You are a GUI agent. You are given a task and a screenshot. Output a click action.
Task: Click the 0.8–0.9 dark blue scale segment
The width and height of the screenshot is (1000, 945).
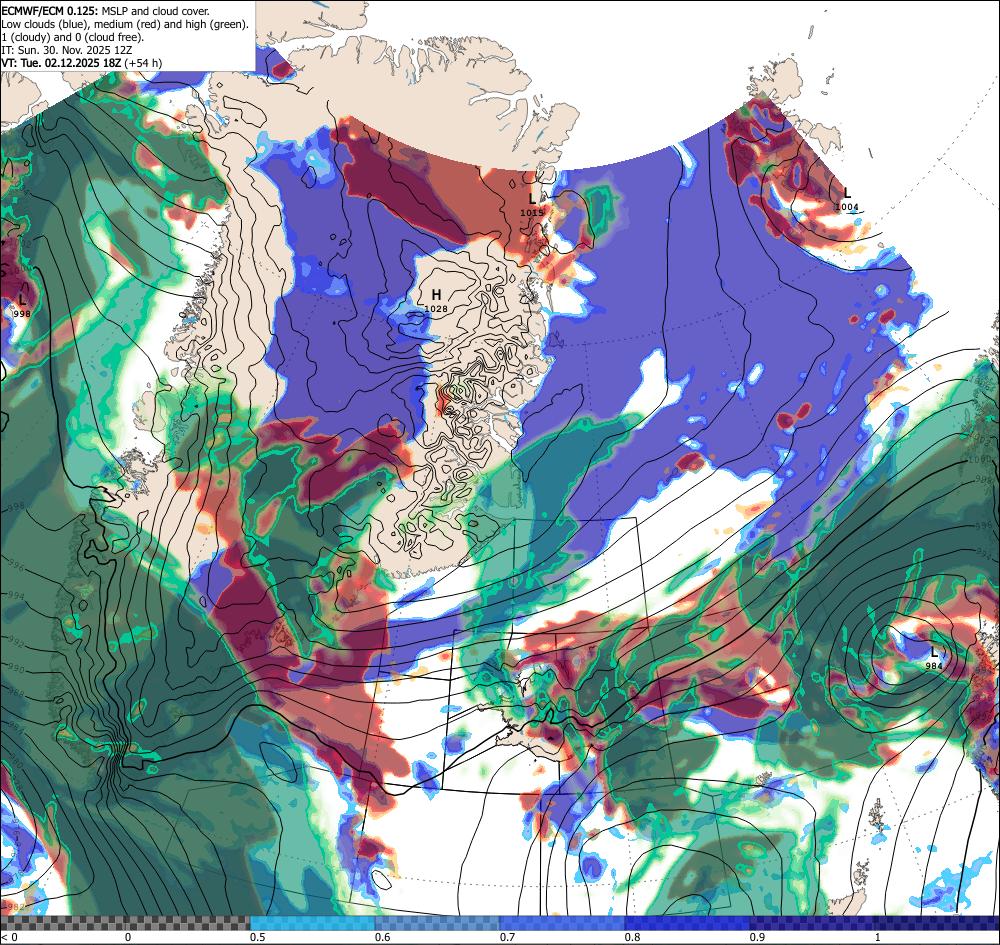688,923
